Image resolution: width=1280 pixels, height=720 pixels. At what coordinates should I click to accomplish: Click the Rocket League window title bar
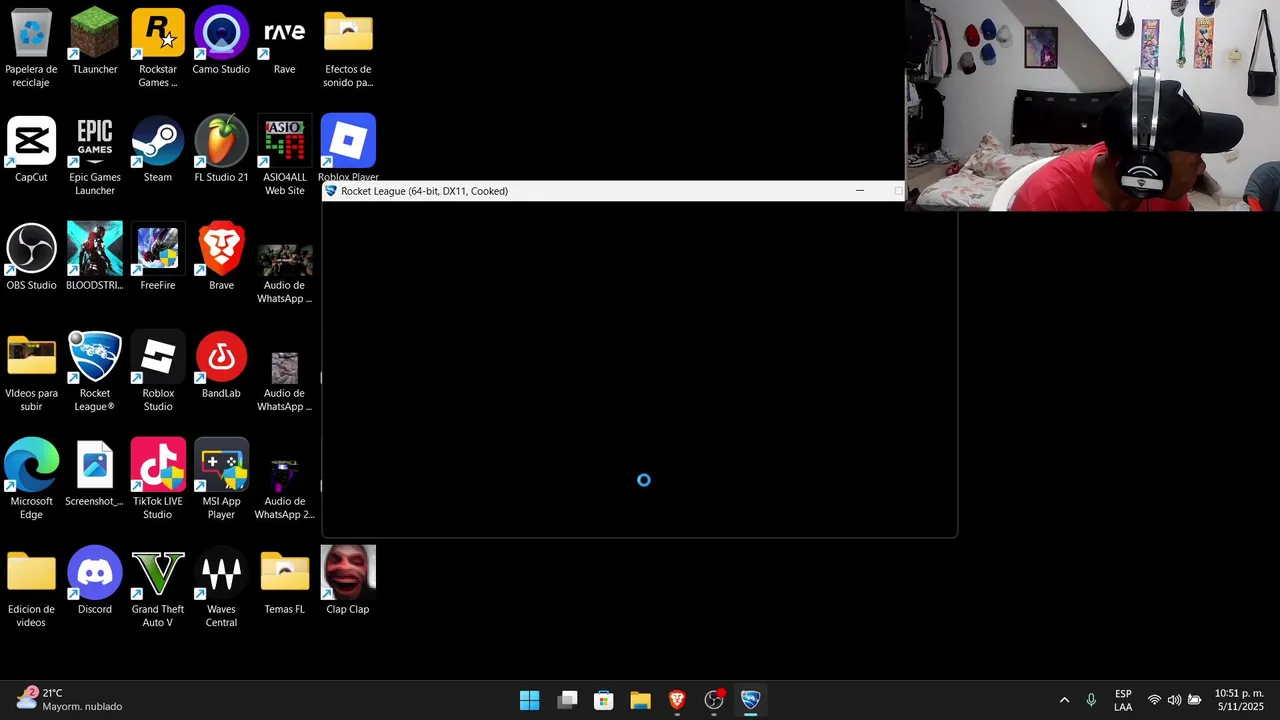coord(613,191)
